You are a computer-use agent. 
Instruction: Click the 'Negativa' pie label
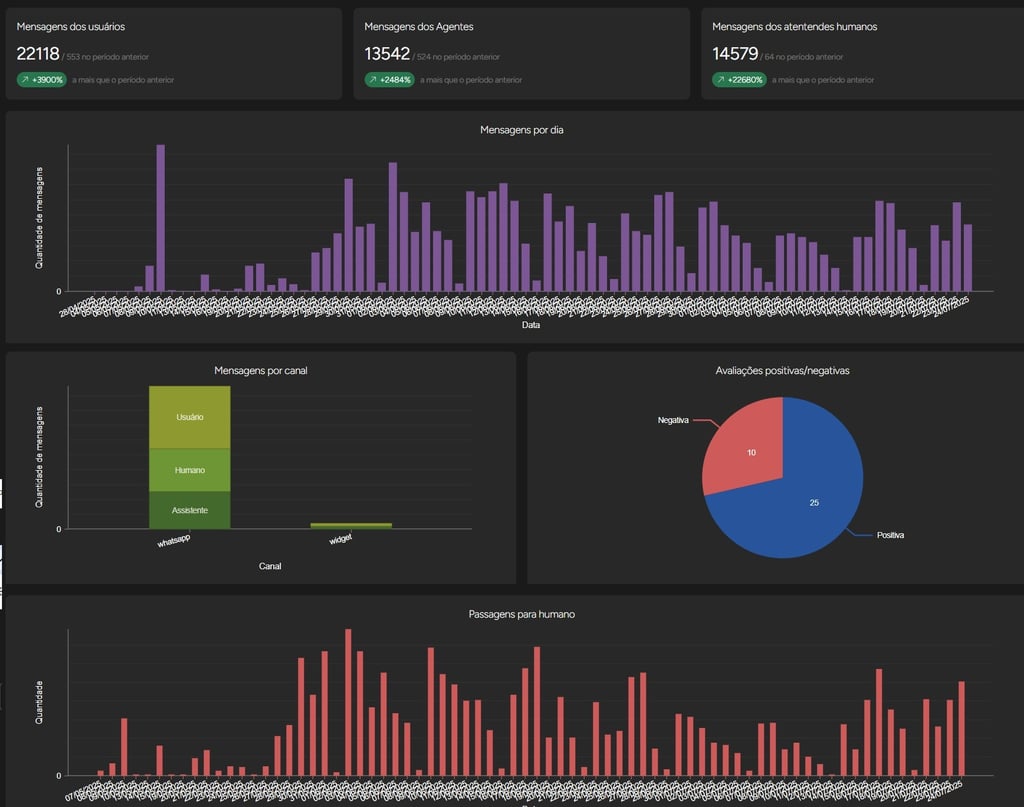673,420
